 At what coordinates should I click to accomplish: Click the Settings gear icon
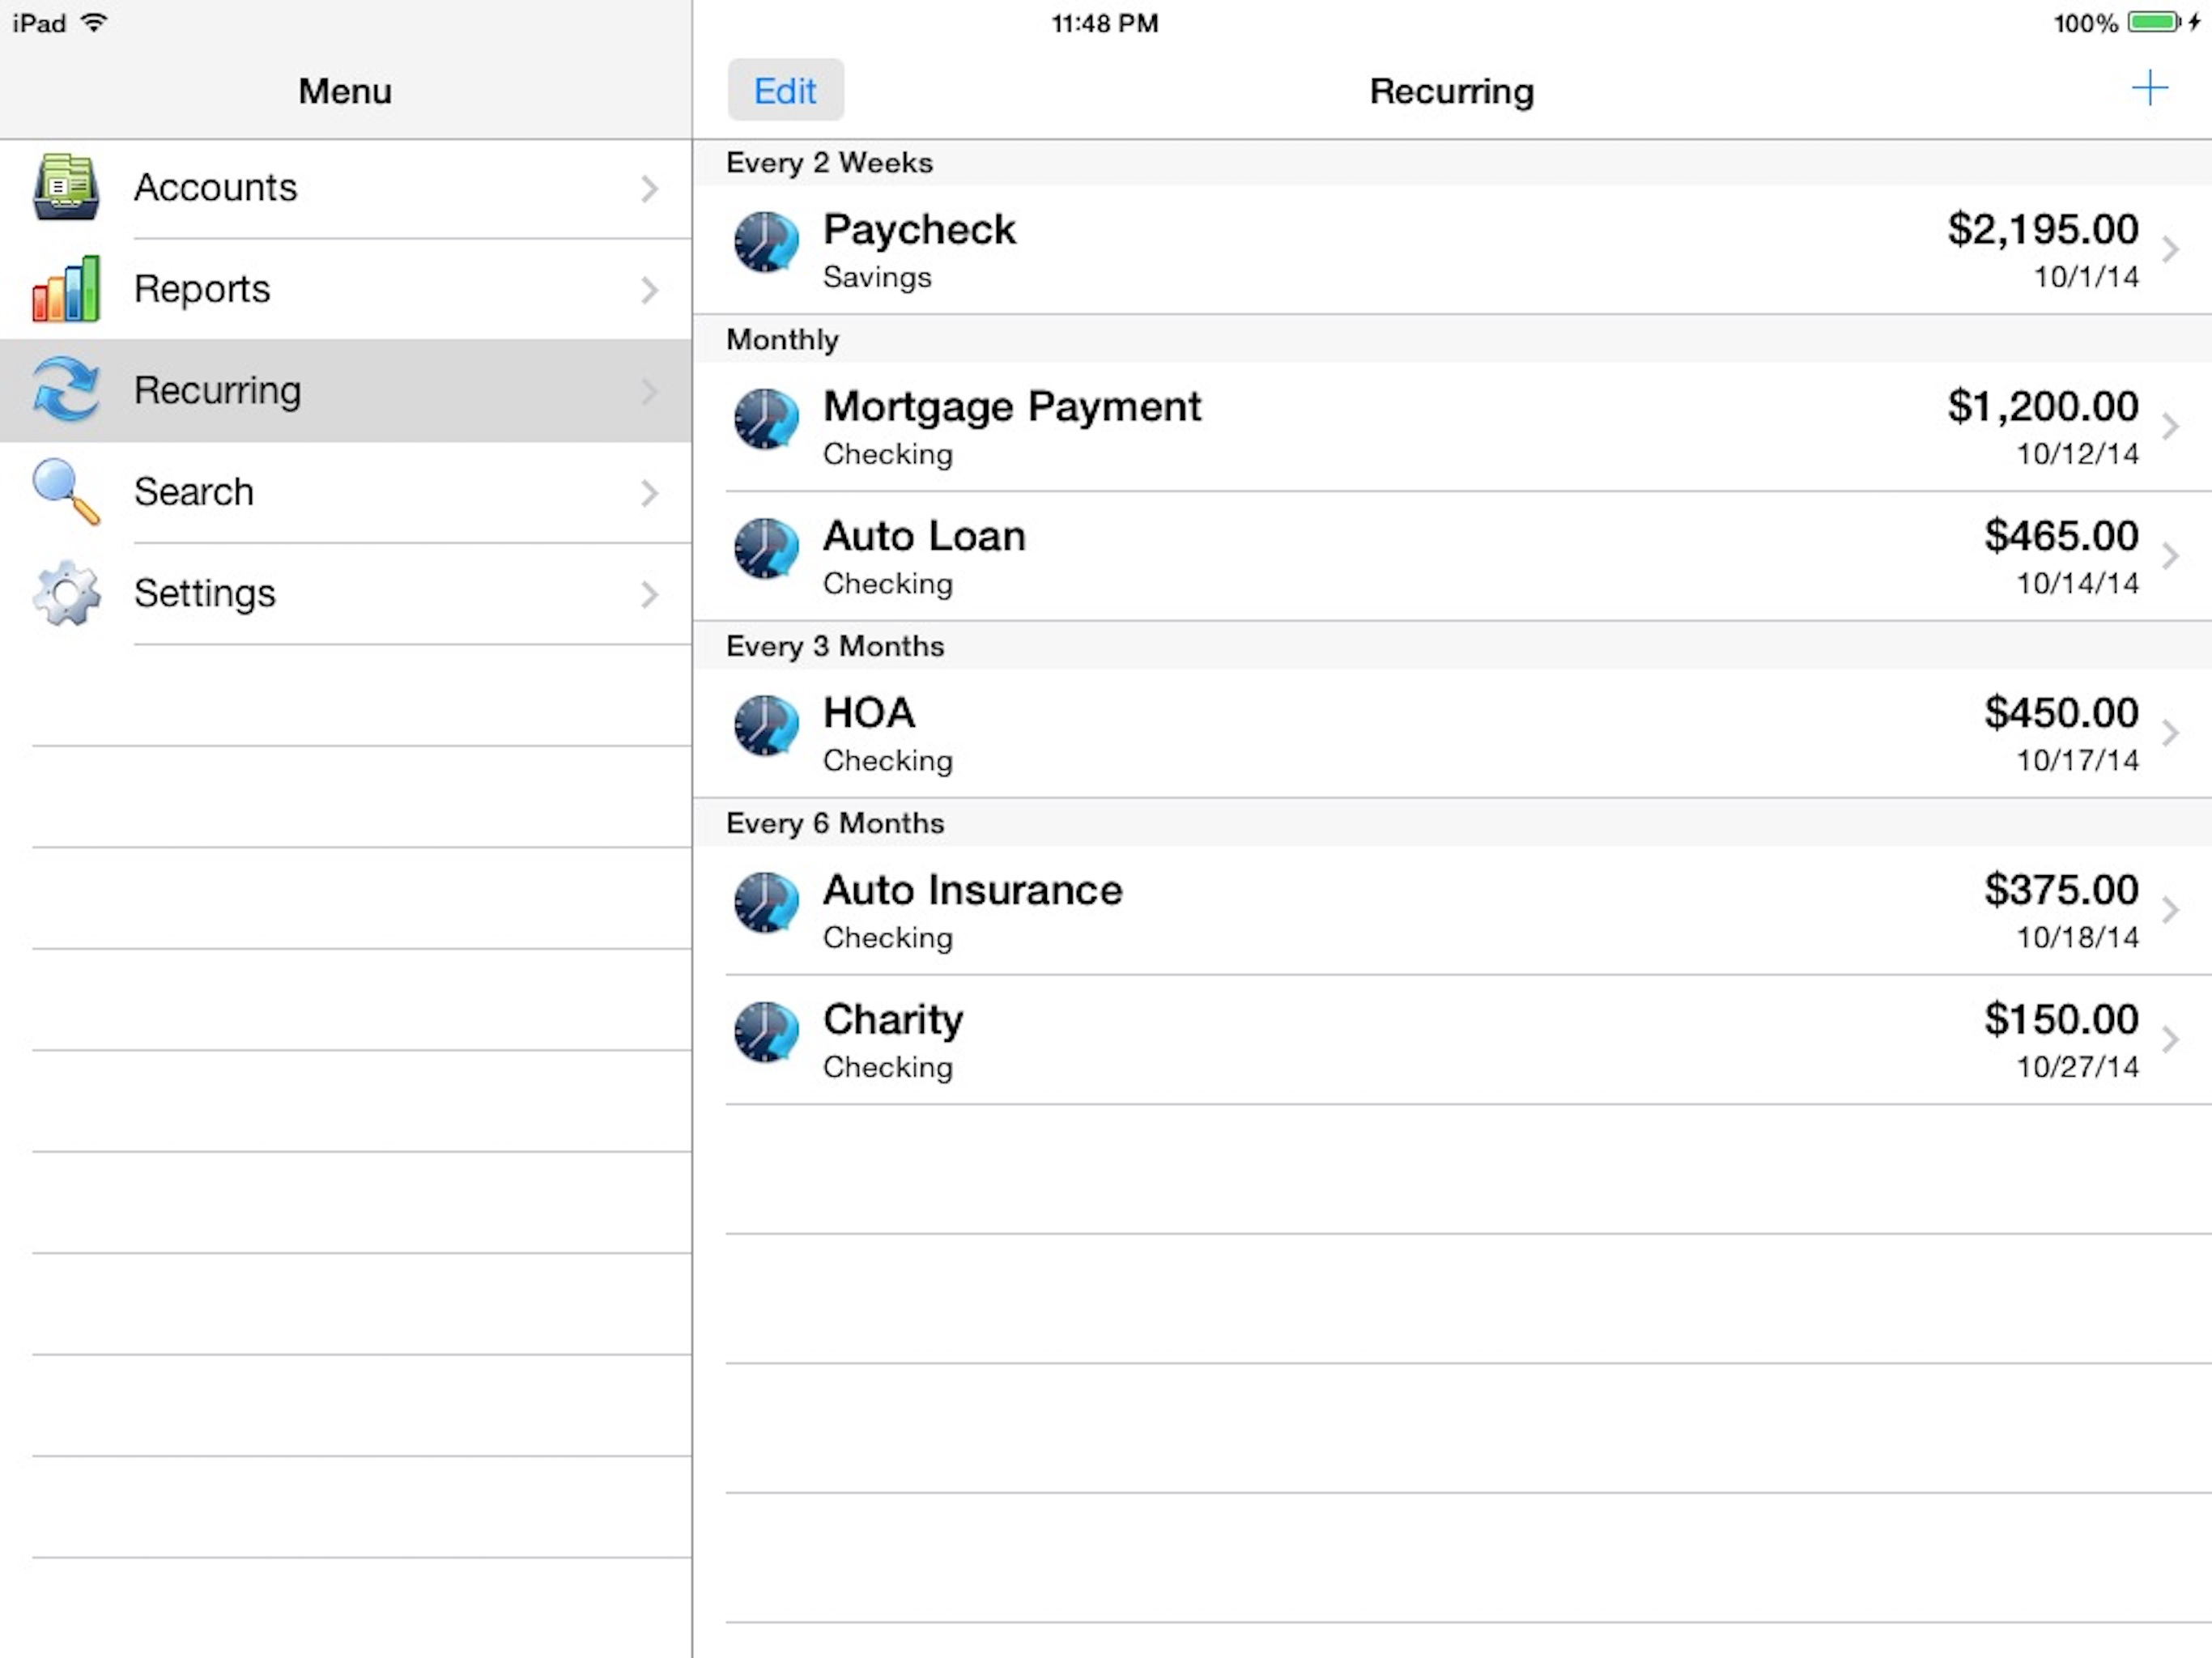66,593
